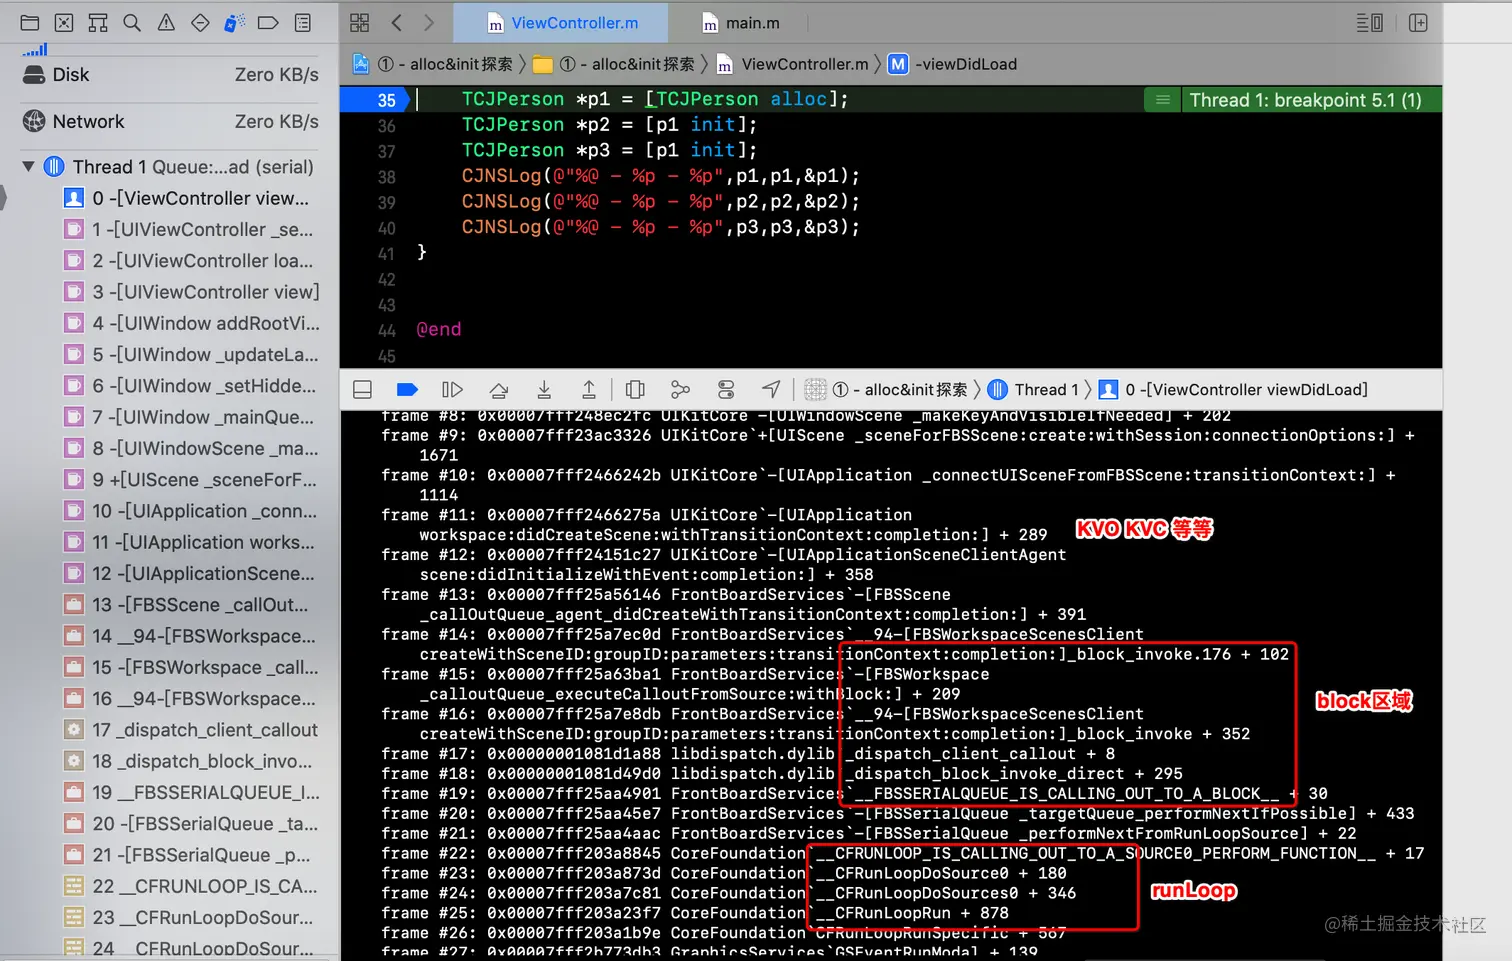Viewport: 1512px width, 961px height.
Task: Add a new editor pane
Action: [1418, 23]
